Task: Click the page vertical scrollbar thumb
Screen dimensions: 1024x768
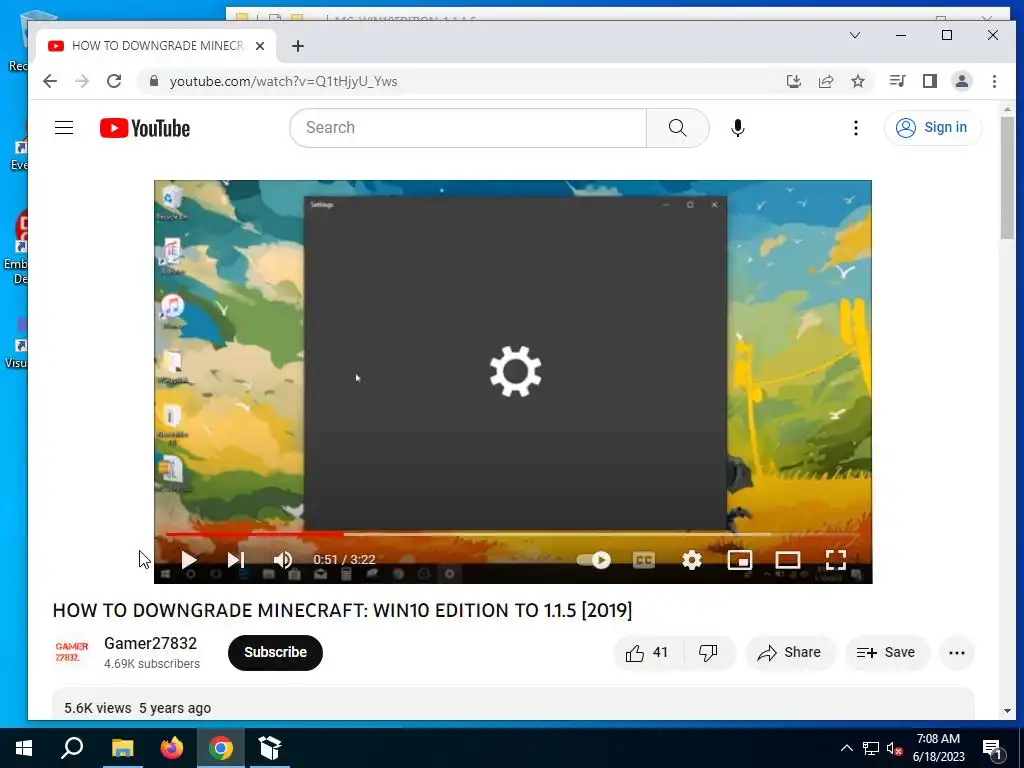Action: (x=1008, y=178)
